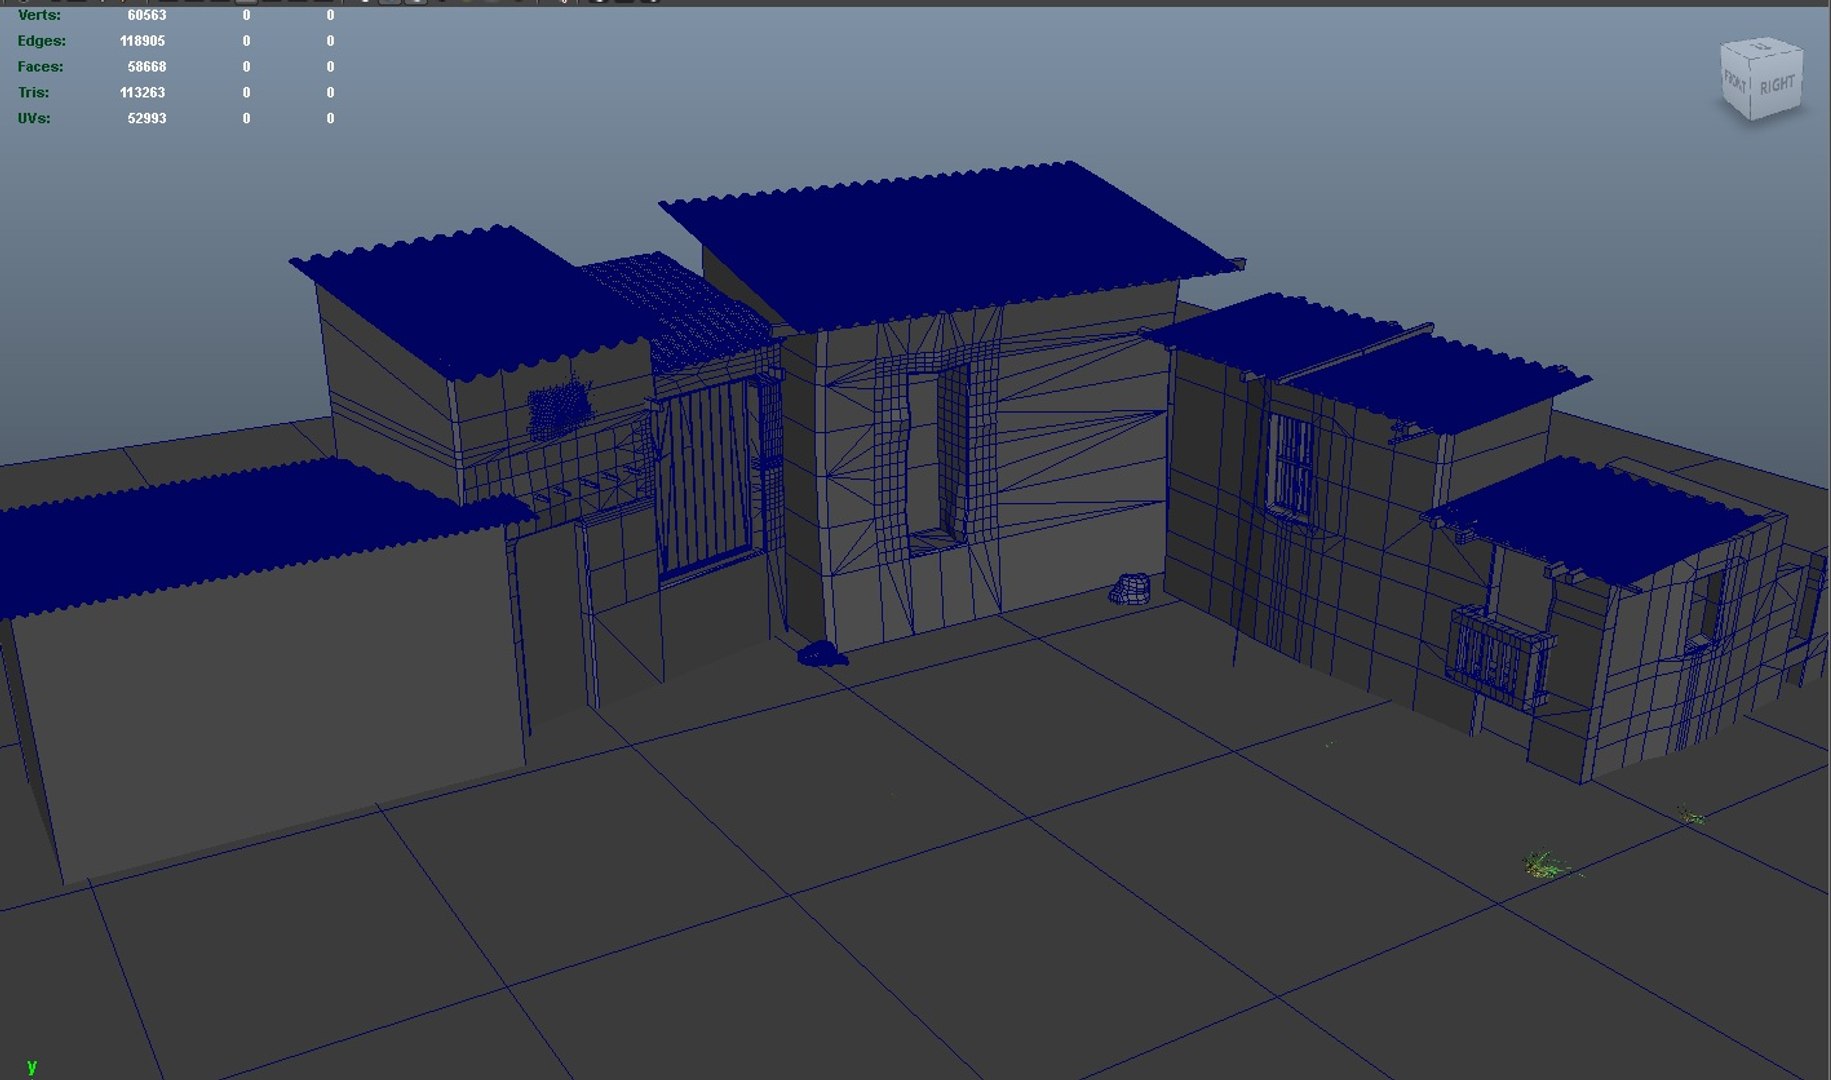Click the 'UVs:' label in the poly count HUD
This screenshot has height=1080, width=1831.
coord(34,118)
